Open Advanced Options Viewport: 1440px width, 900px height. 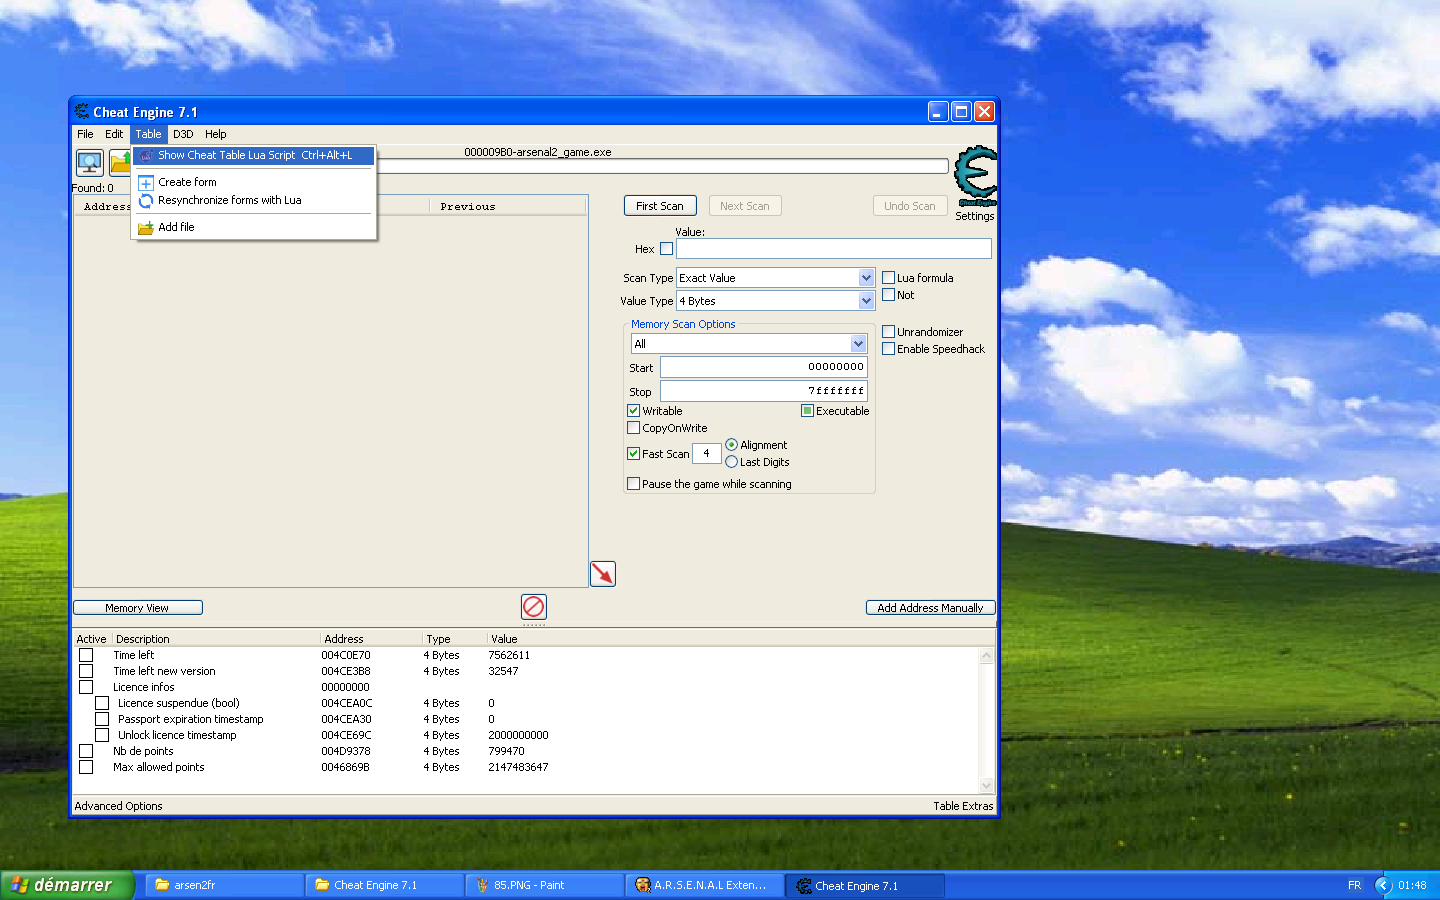(118, 806)
